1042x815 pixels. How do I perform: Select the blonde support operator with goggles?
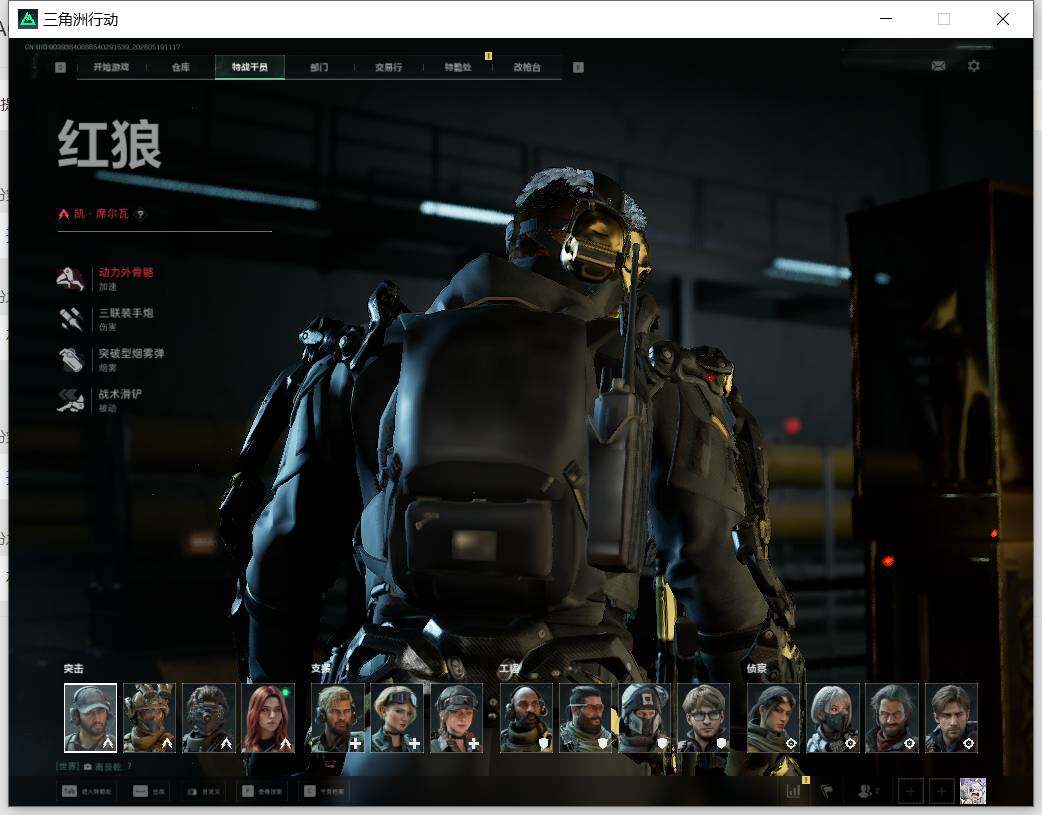coord(397,718)
